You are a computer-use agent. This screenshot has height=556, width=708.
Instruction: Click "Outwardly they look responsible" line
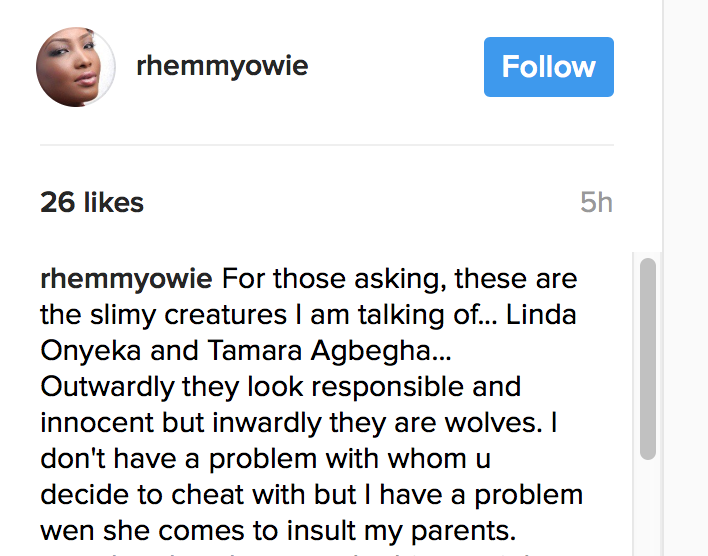coord(252,387)
